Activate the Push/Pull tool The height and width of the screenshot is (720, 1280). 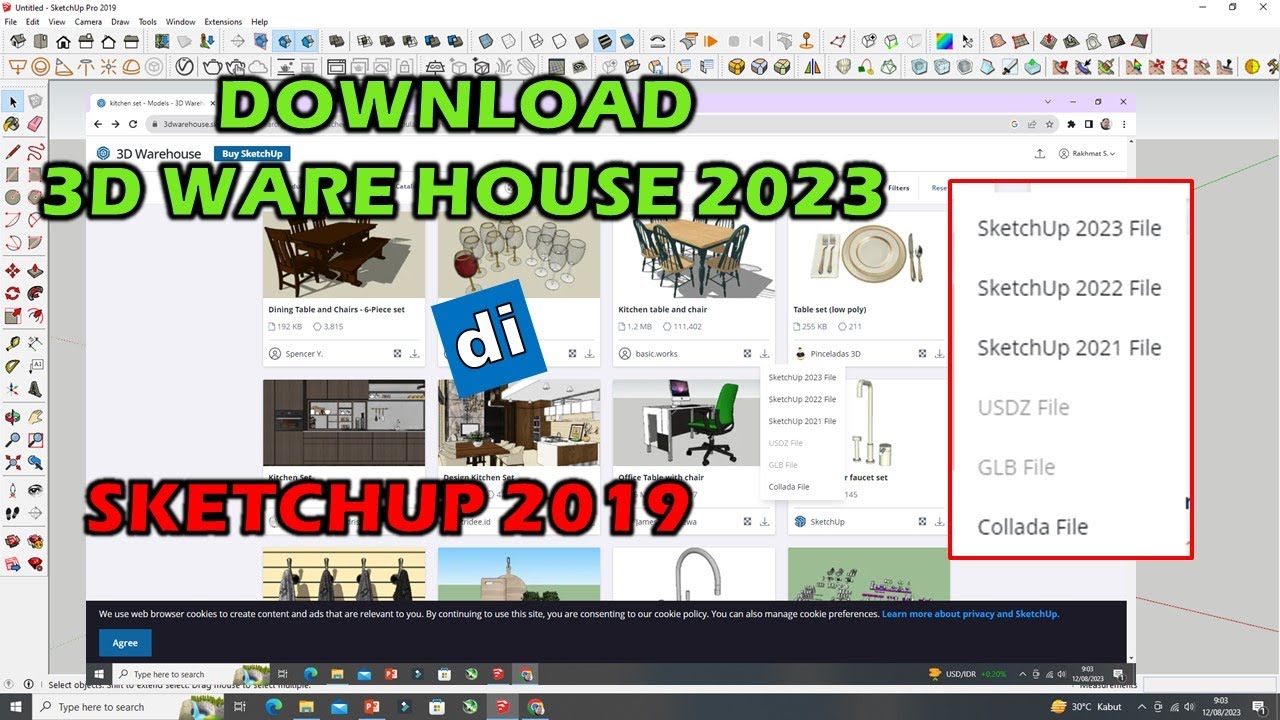(35, 271)
